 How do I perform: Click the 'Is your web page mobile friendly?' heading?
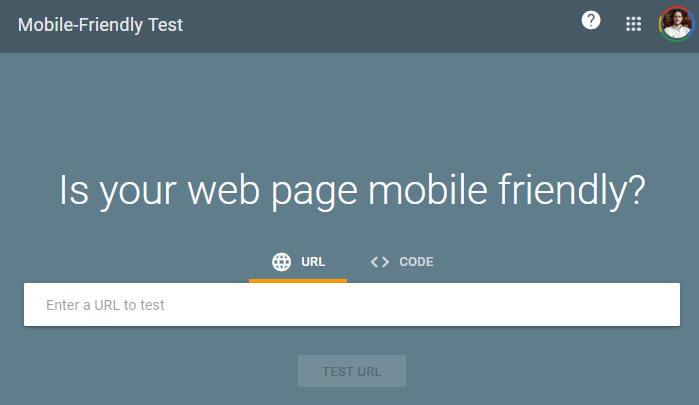(x=351, y=190)
